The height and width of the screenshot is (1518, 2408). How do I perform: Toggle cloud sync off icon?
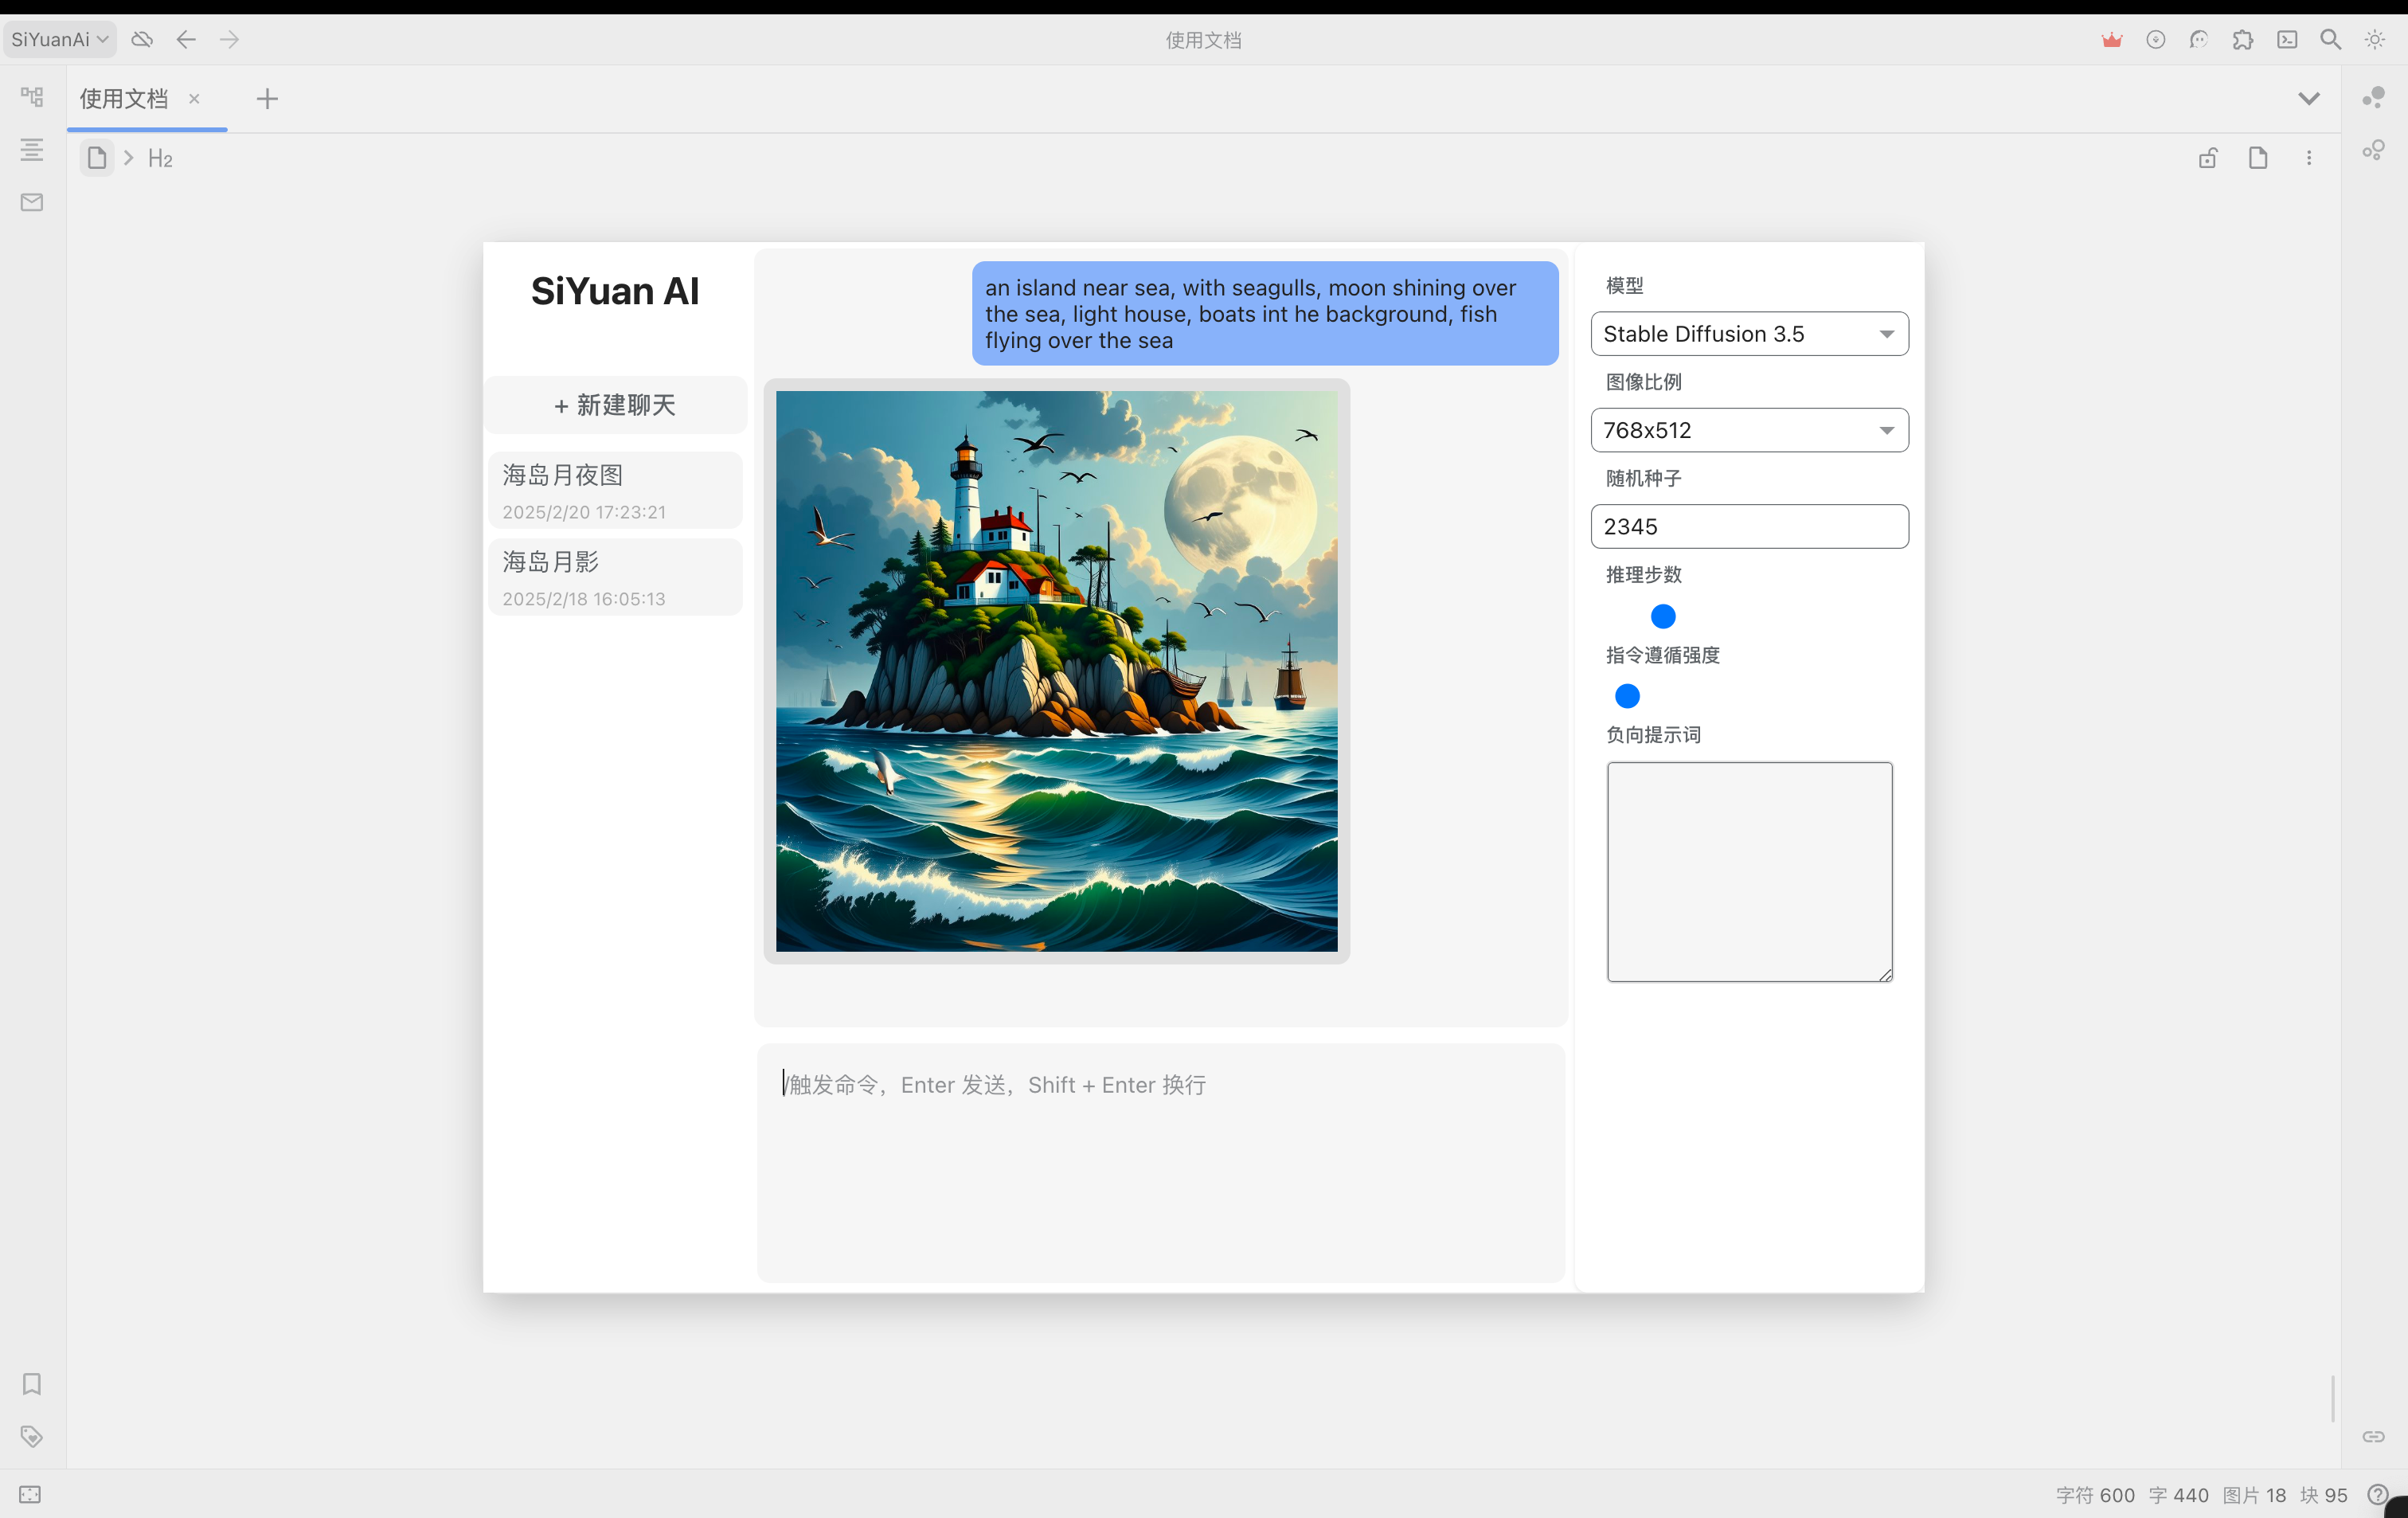coord(142,40)
